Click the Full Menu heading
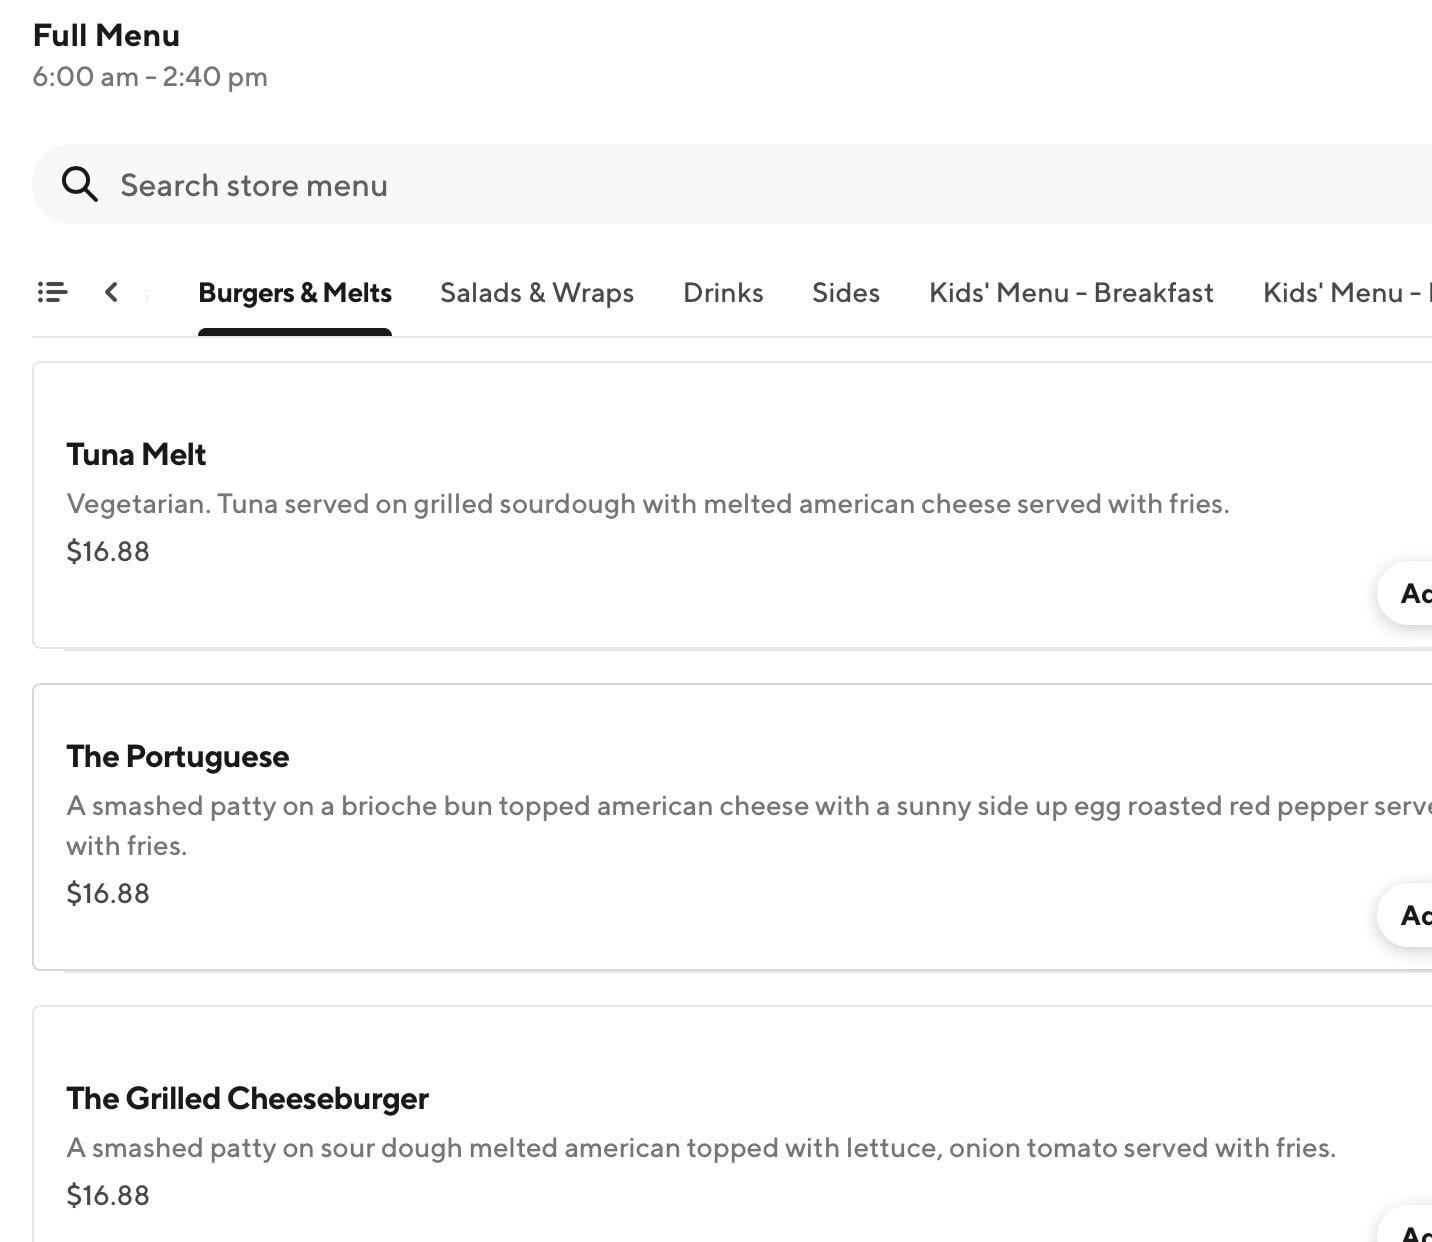This screenshot has width=1432, height=1242. click(106, 36)
